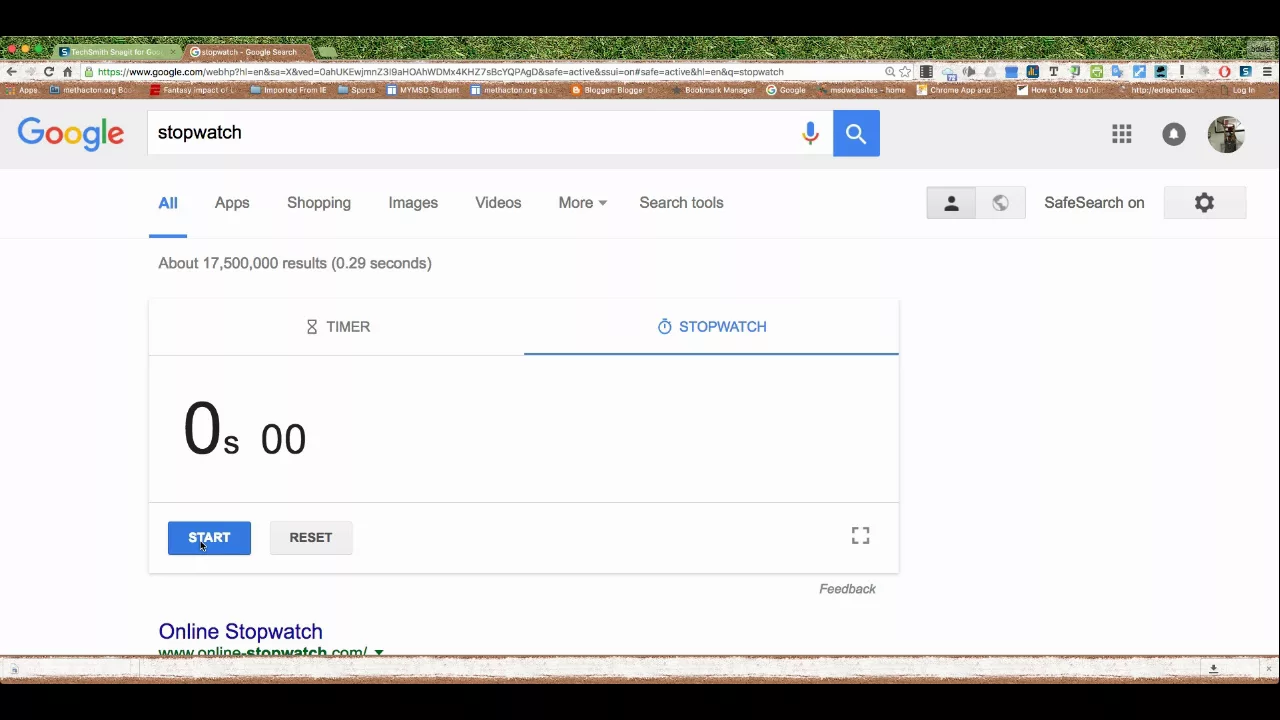Open Fantasy impact bookmark

(x=194, y=90)
